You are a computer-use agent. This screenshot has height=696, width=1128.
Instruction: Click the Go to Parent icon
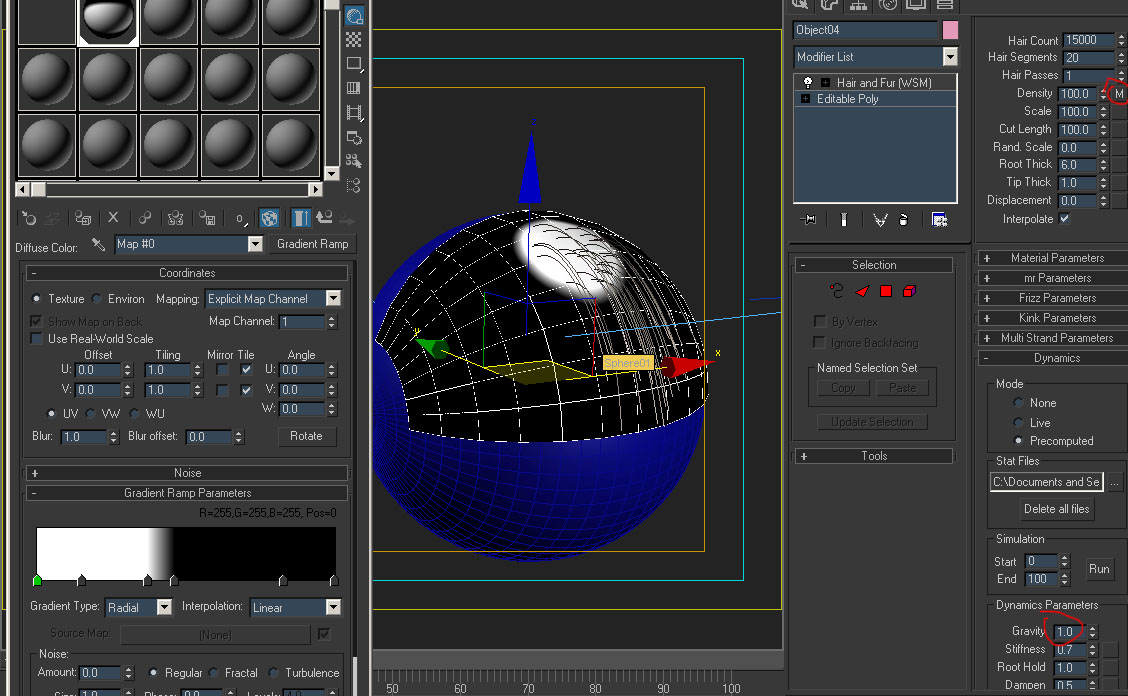click(x=324, y=218)
